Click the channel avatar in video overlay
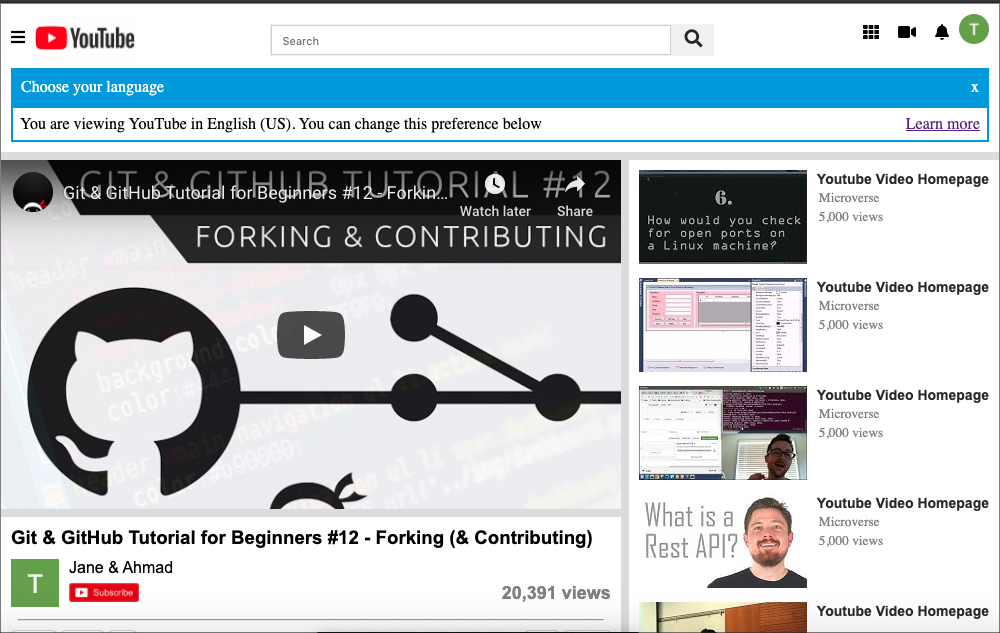Screen dimensions: 1000x633 (x=33, y=192)
